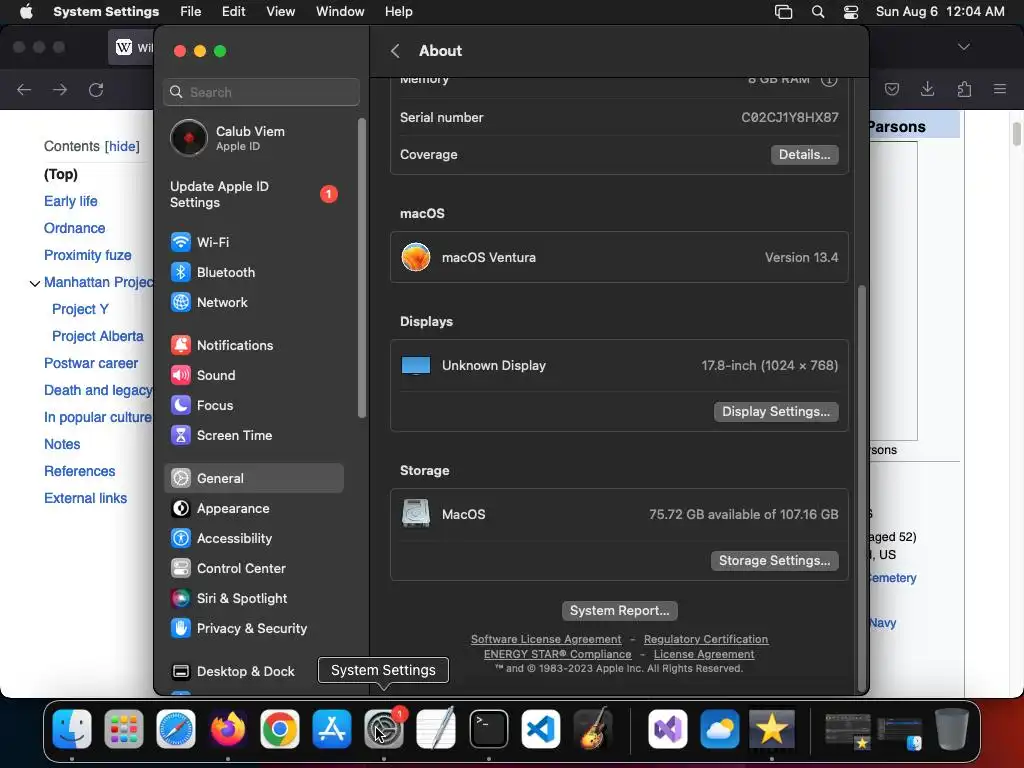Hide Wikipedia contents list
The image size is (1024, 768).
pyautogui.click(x=122, y=146)
